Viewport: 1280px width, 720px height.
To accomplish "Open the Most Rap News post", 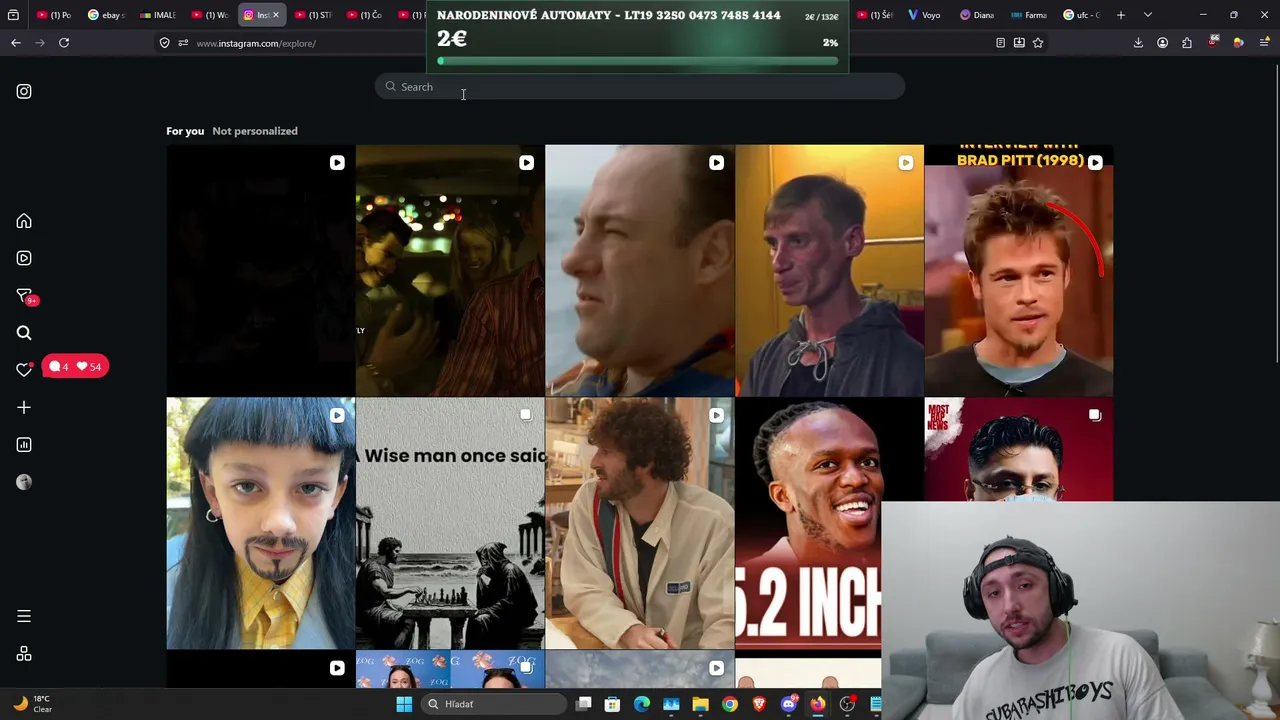I will pyautogui.click(x=1019, y=449).
